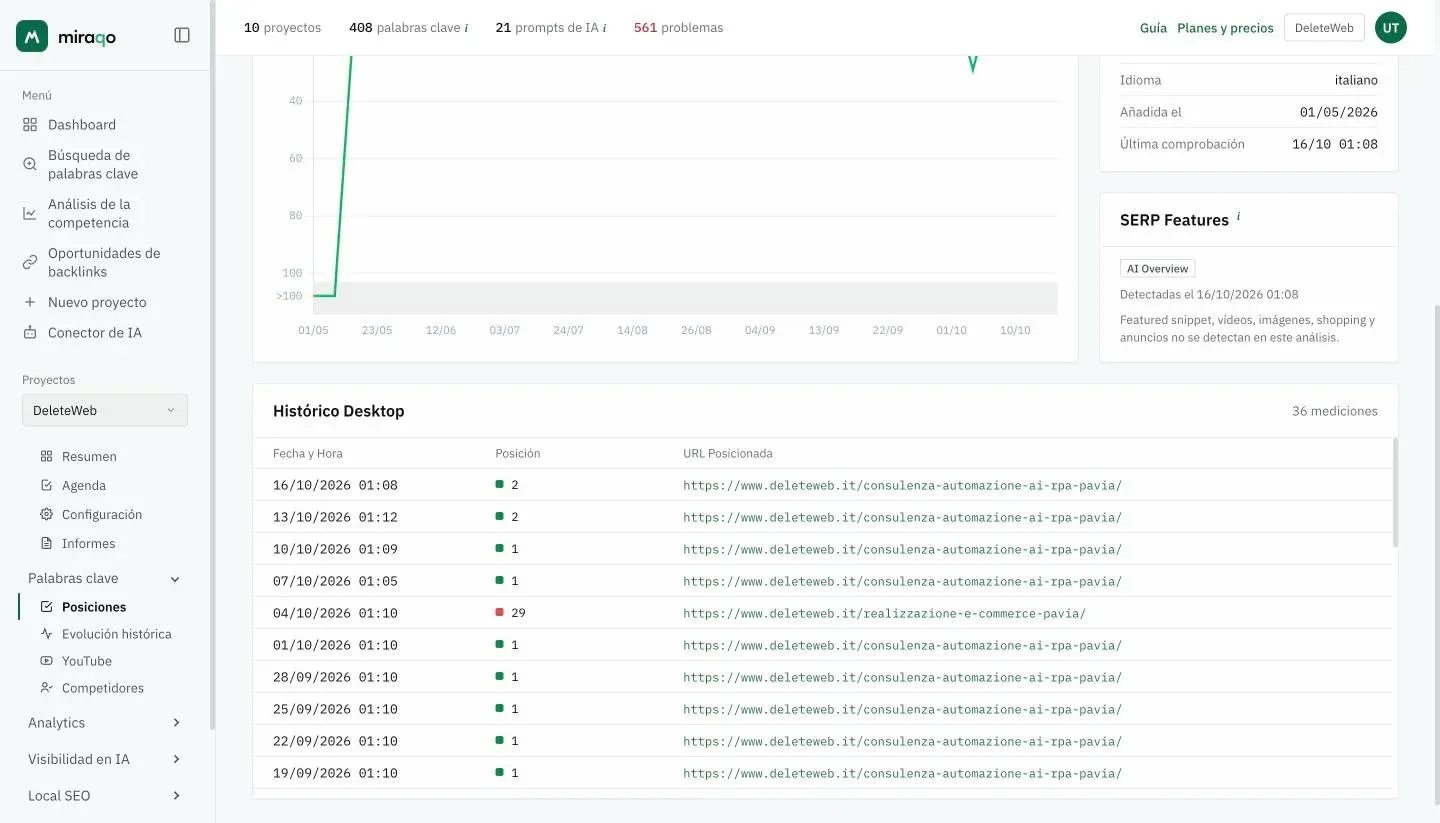Open Planes y precios link

pyautogui.click(x=1225, y=28)
